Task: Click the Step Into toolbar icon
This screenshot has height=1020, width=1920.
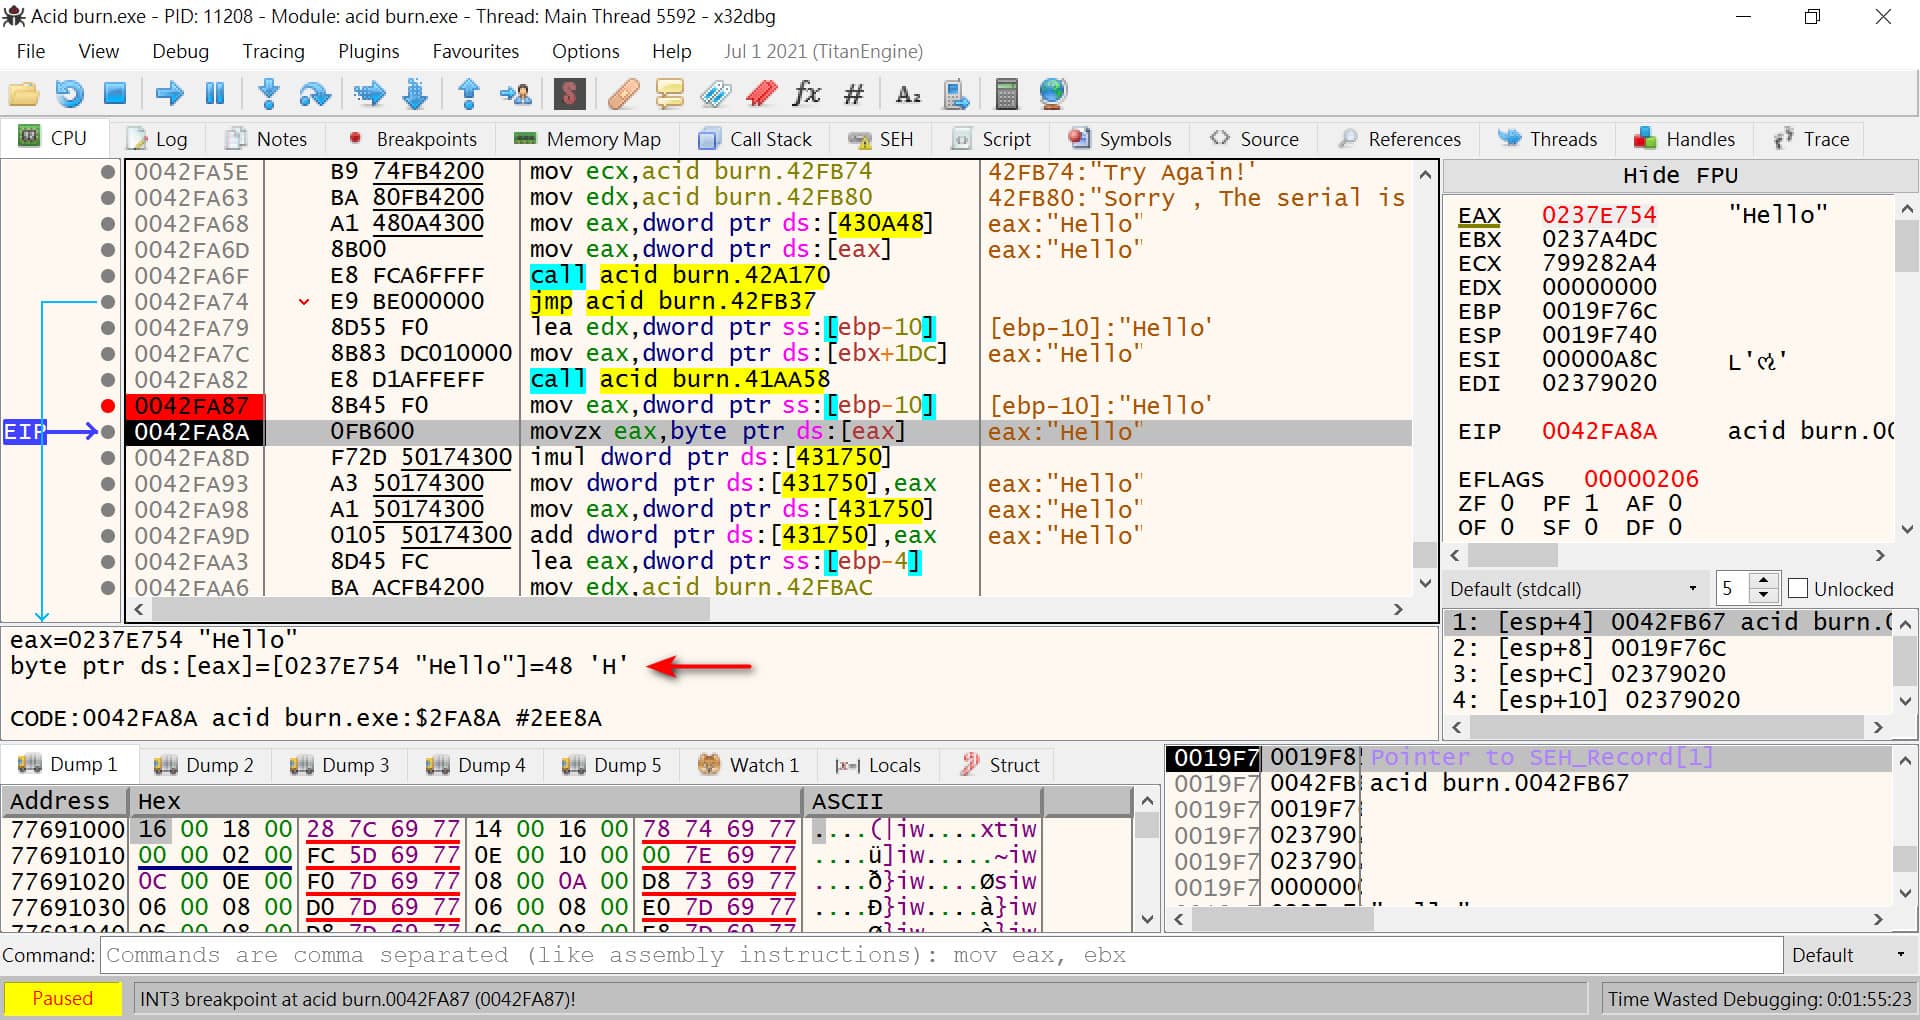Action: (268, 94)
